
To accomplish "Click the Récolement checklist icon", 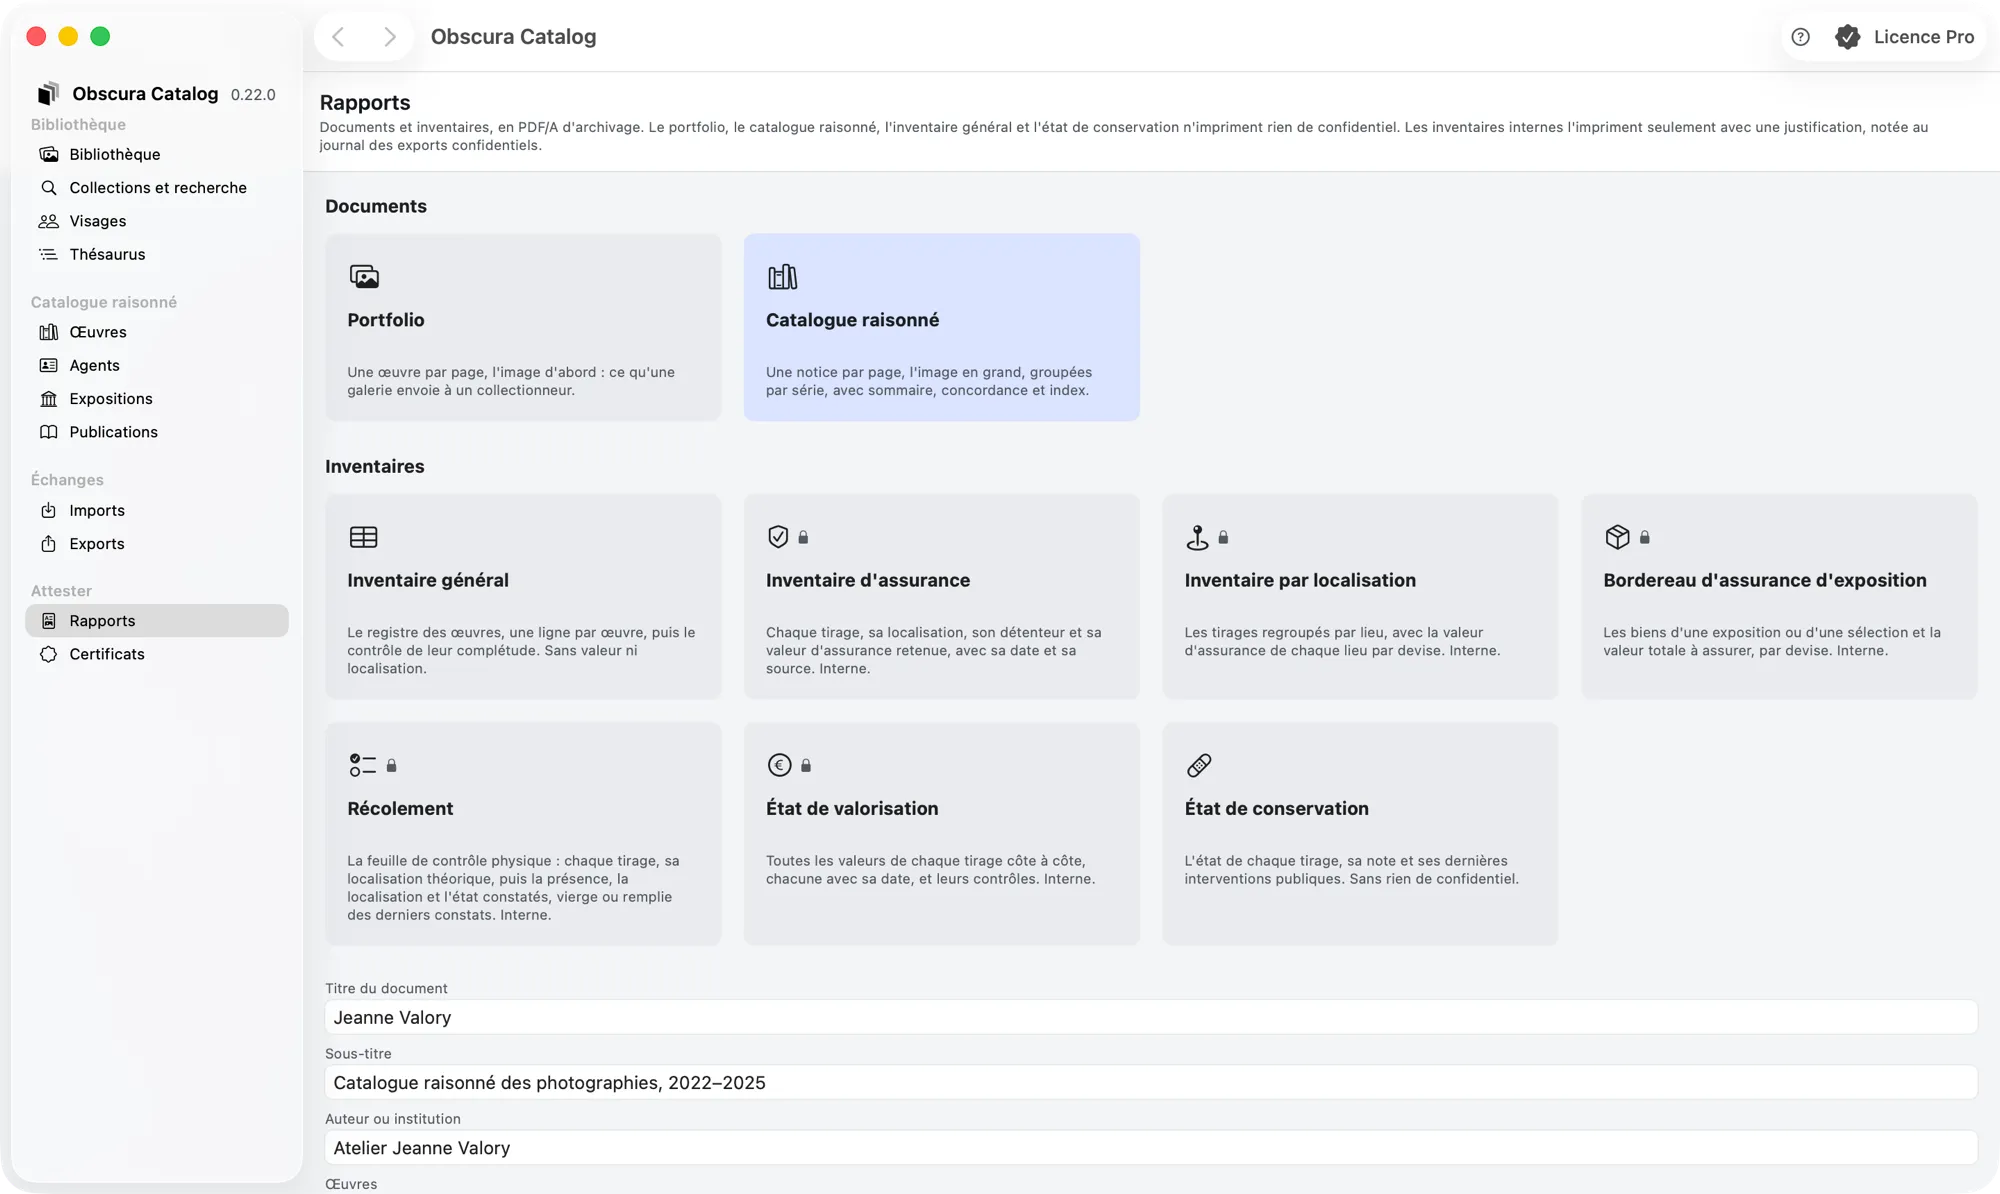I will pyautogui.click(x=362, y=765).
